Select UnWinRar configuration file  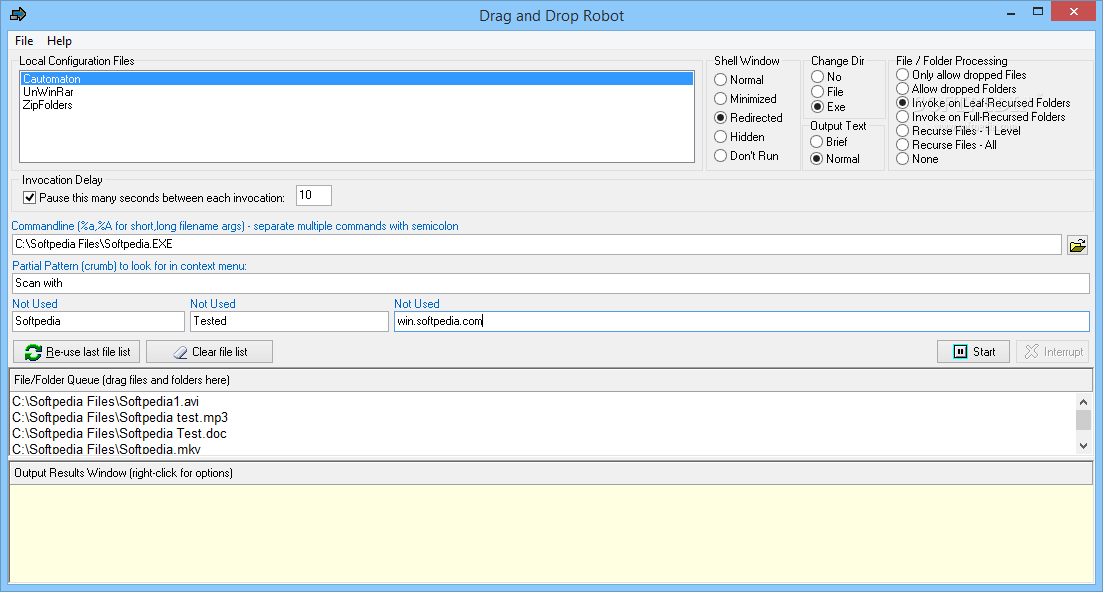(x=357, y=92)
